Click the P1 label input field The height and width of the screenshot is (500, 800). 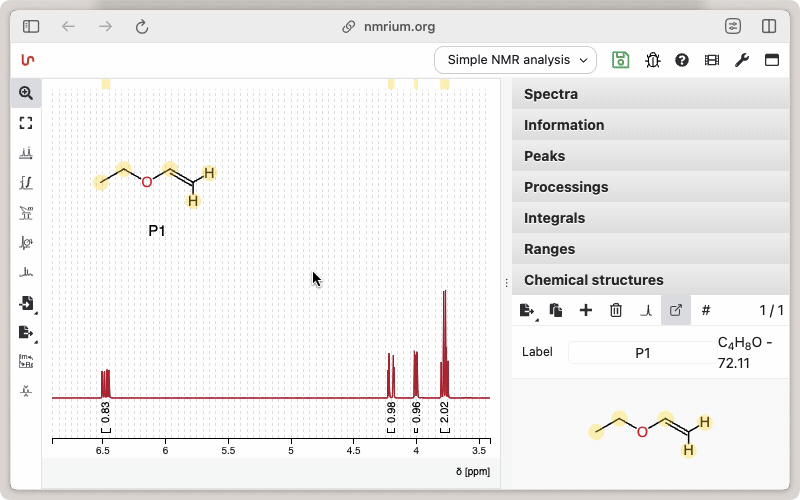pyautogui.click(x=642, y=353)
